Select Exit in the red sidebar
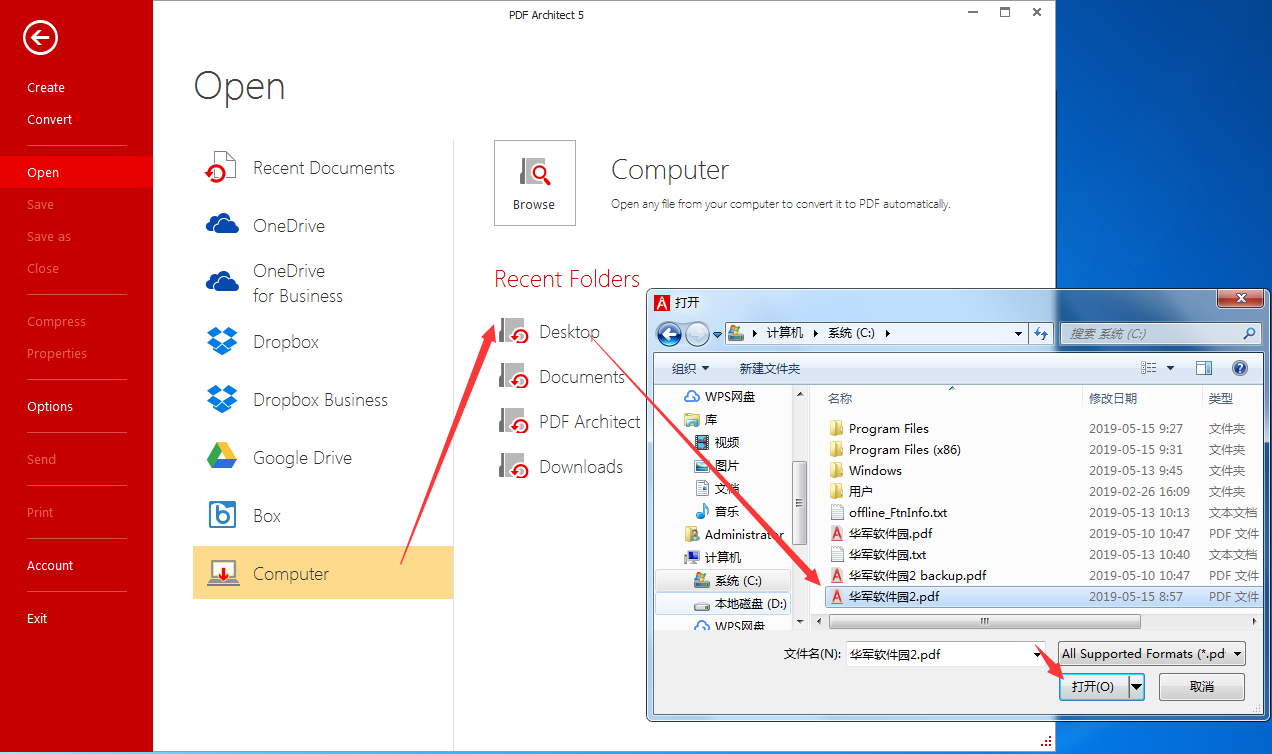1272x754 pixels. (37, 619)
